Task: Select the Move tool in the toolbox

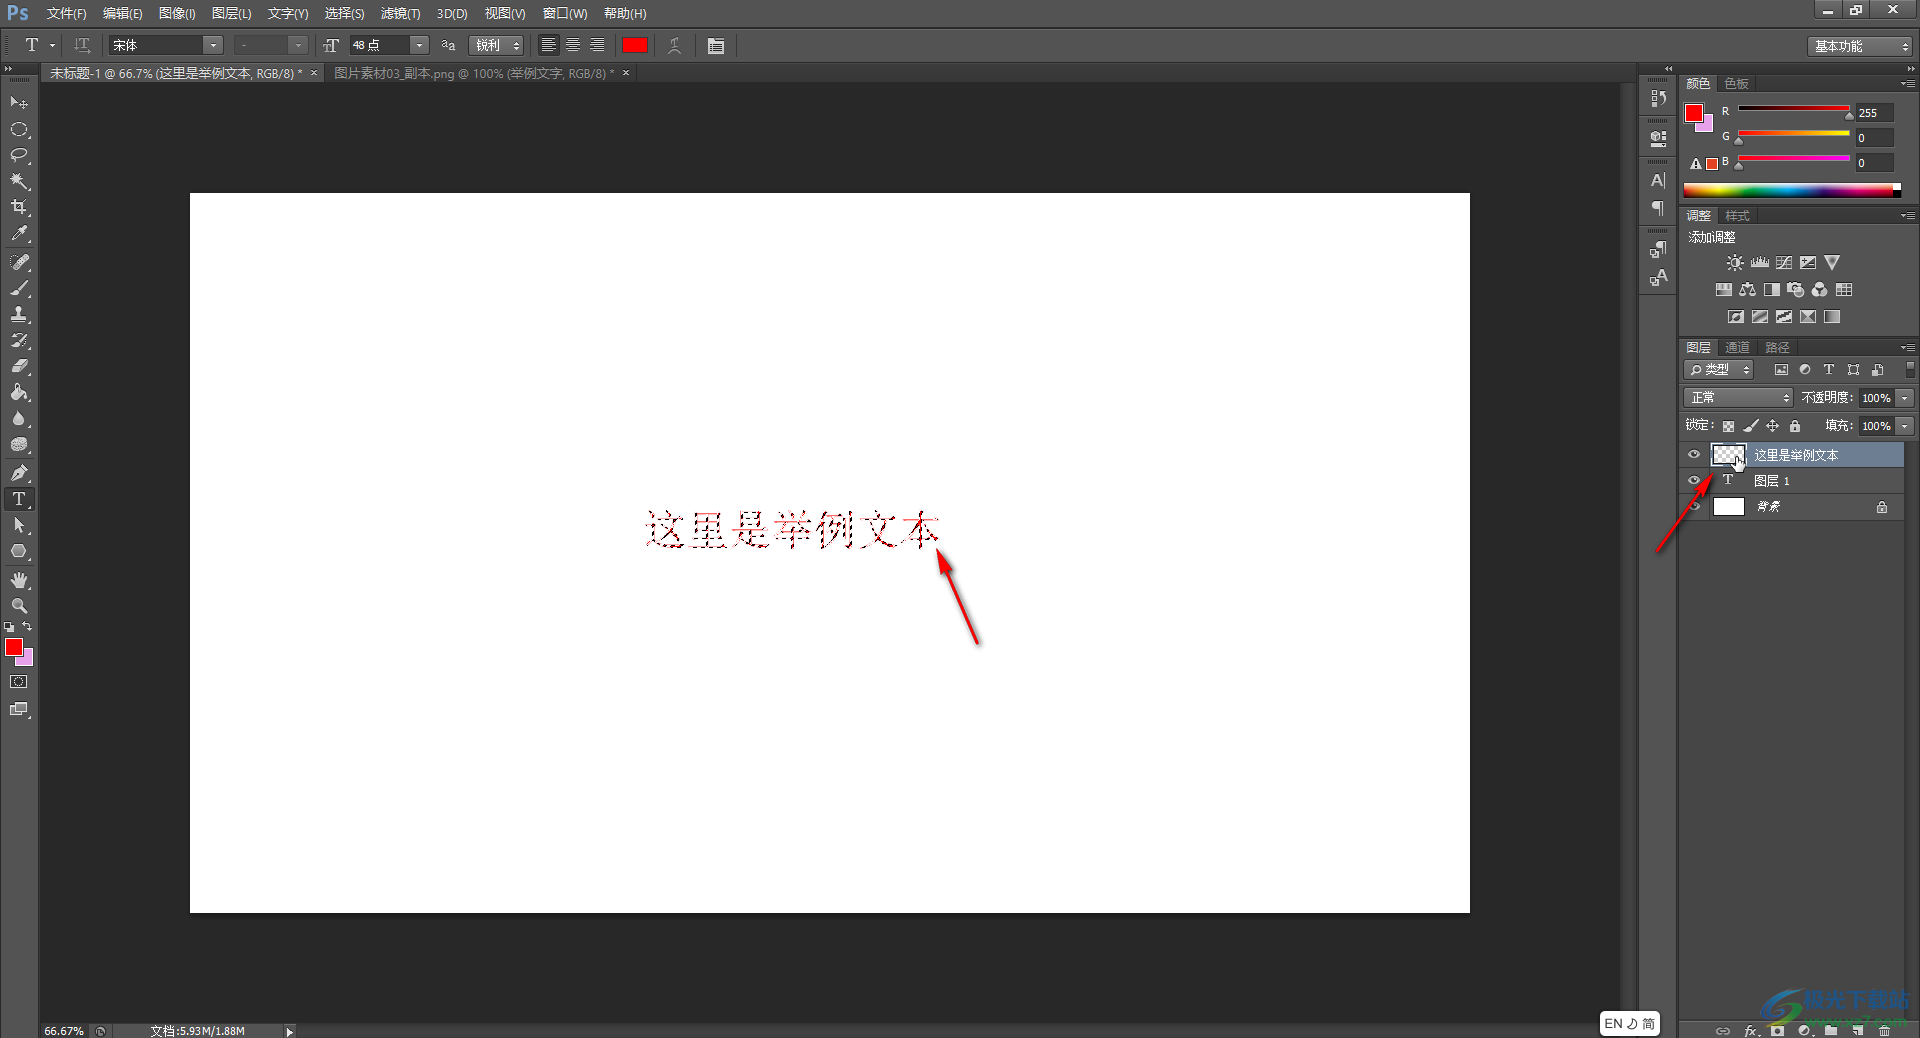Action: pos(19,103)
